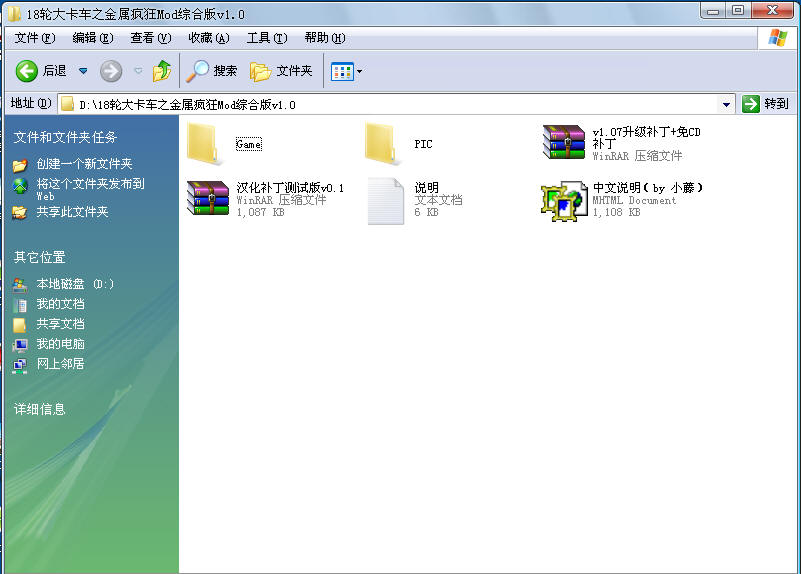Click 创建一个新文件夹 link
801x574 pixels.
click(x=84, y=164)
